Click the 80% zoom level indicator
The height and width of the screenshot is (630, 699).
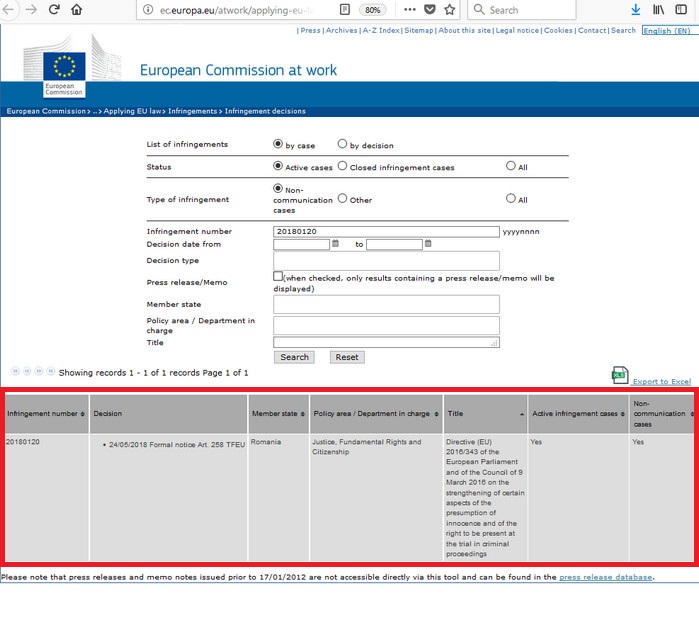pos(373,10)
